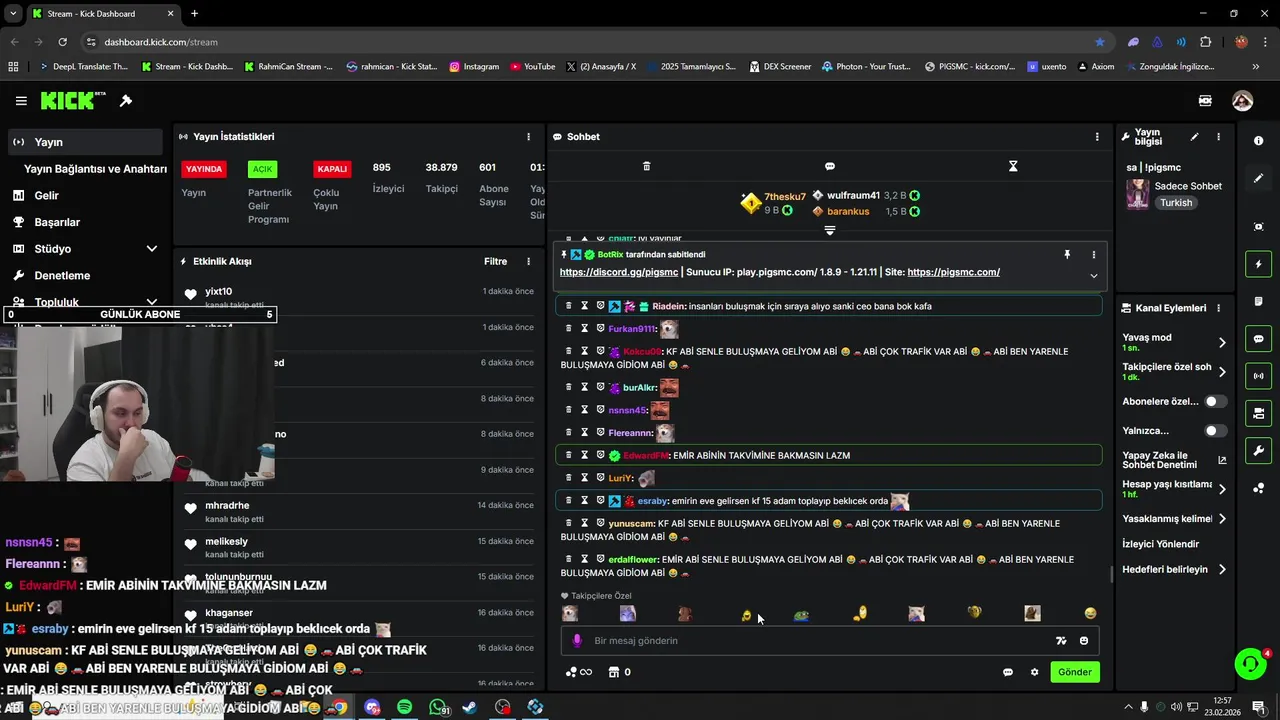Edit stream info with the pencil icon
This screenshot has height=720, width=1280.
(1194, 137)
